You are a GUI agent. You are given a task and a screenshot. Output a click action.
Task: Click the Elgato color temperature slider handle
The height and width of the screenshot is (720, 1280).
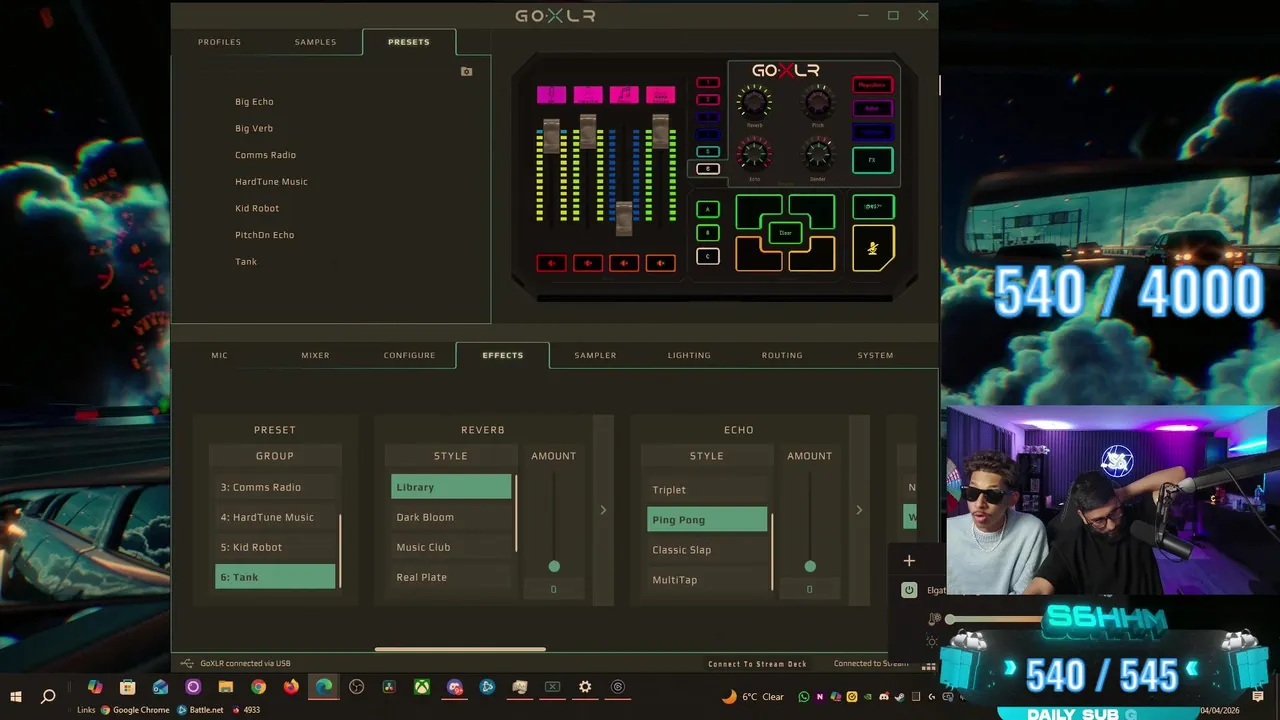pyautogui.click(x=950, y=620)
